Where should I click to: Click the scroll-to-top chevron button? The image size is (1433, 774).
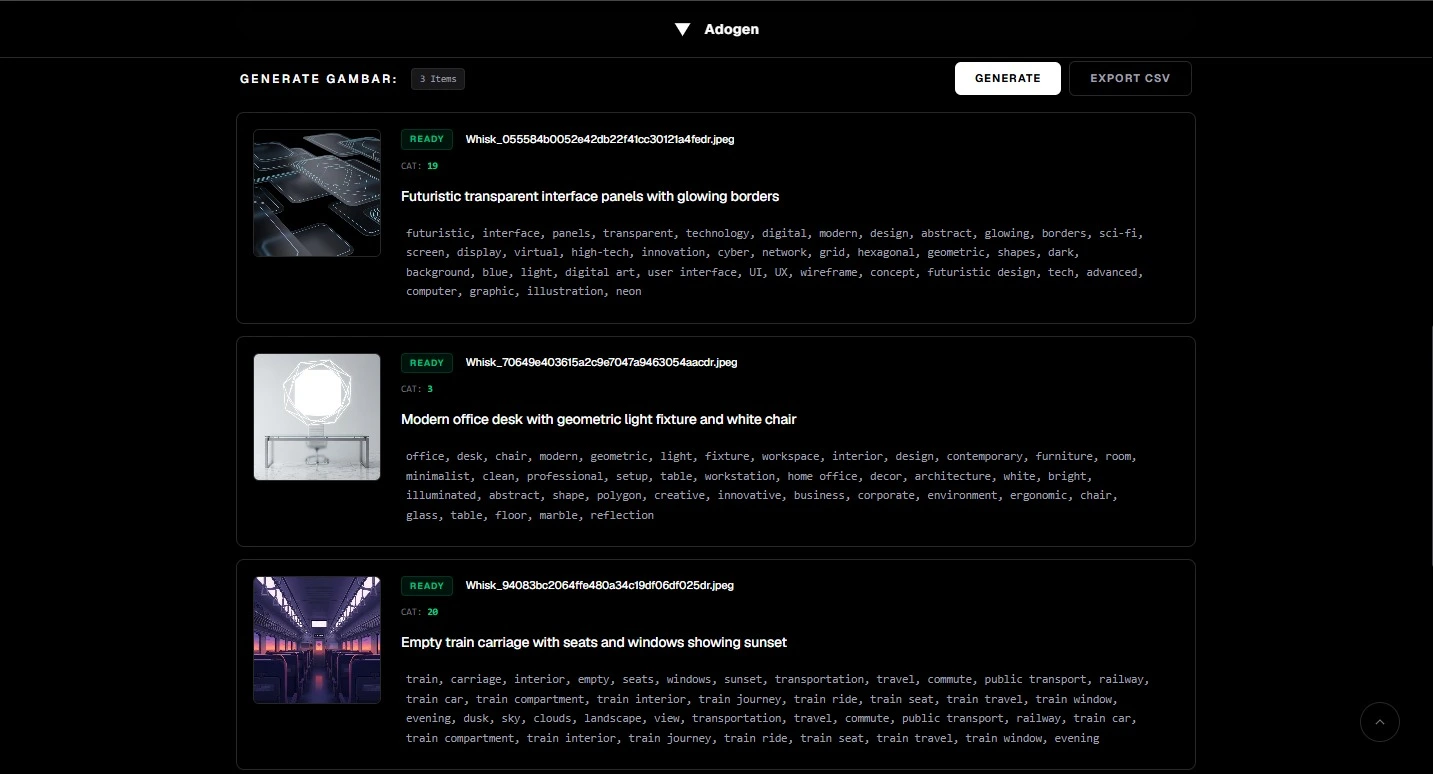[1380, 721]
